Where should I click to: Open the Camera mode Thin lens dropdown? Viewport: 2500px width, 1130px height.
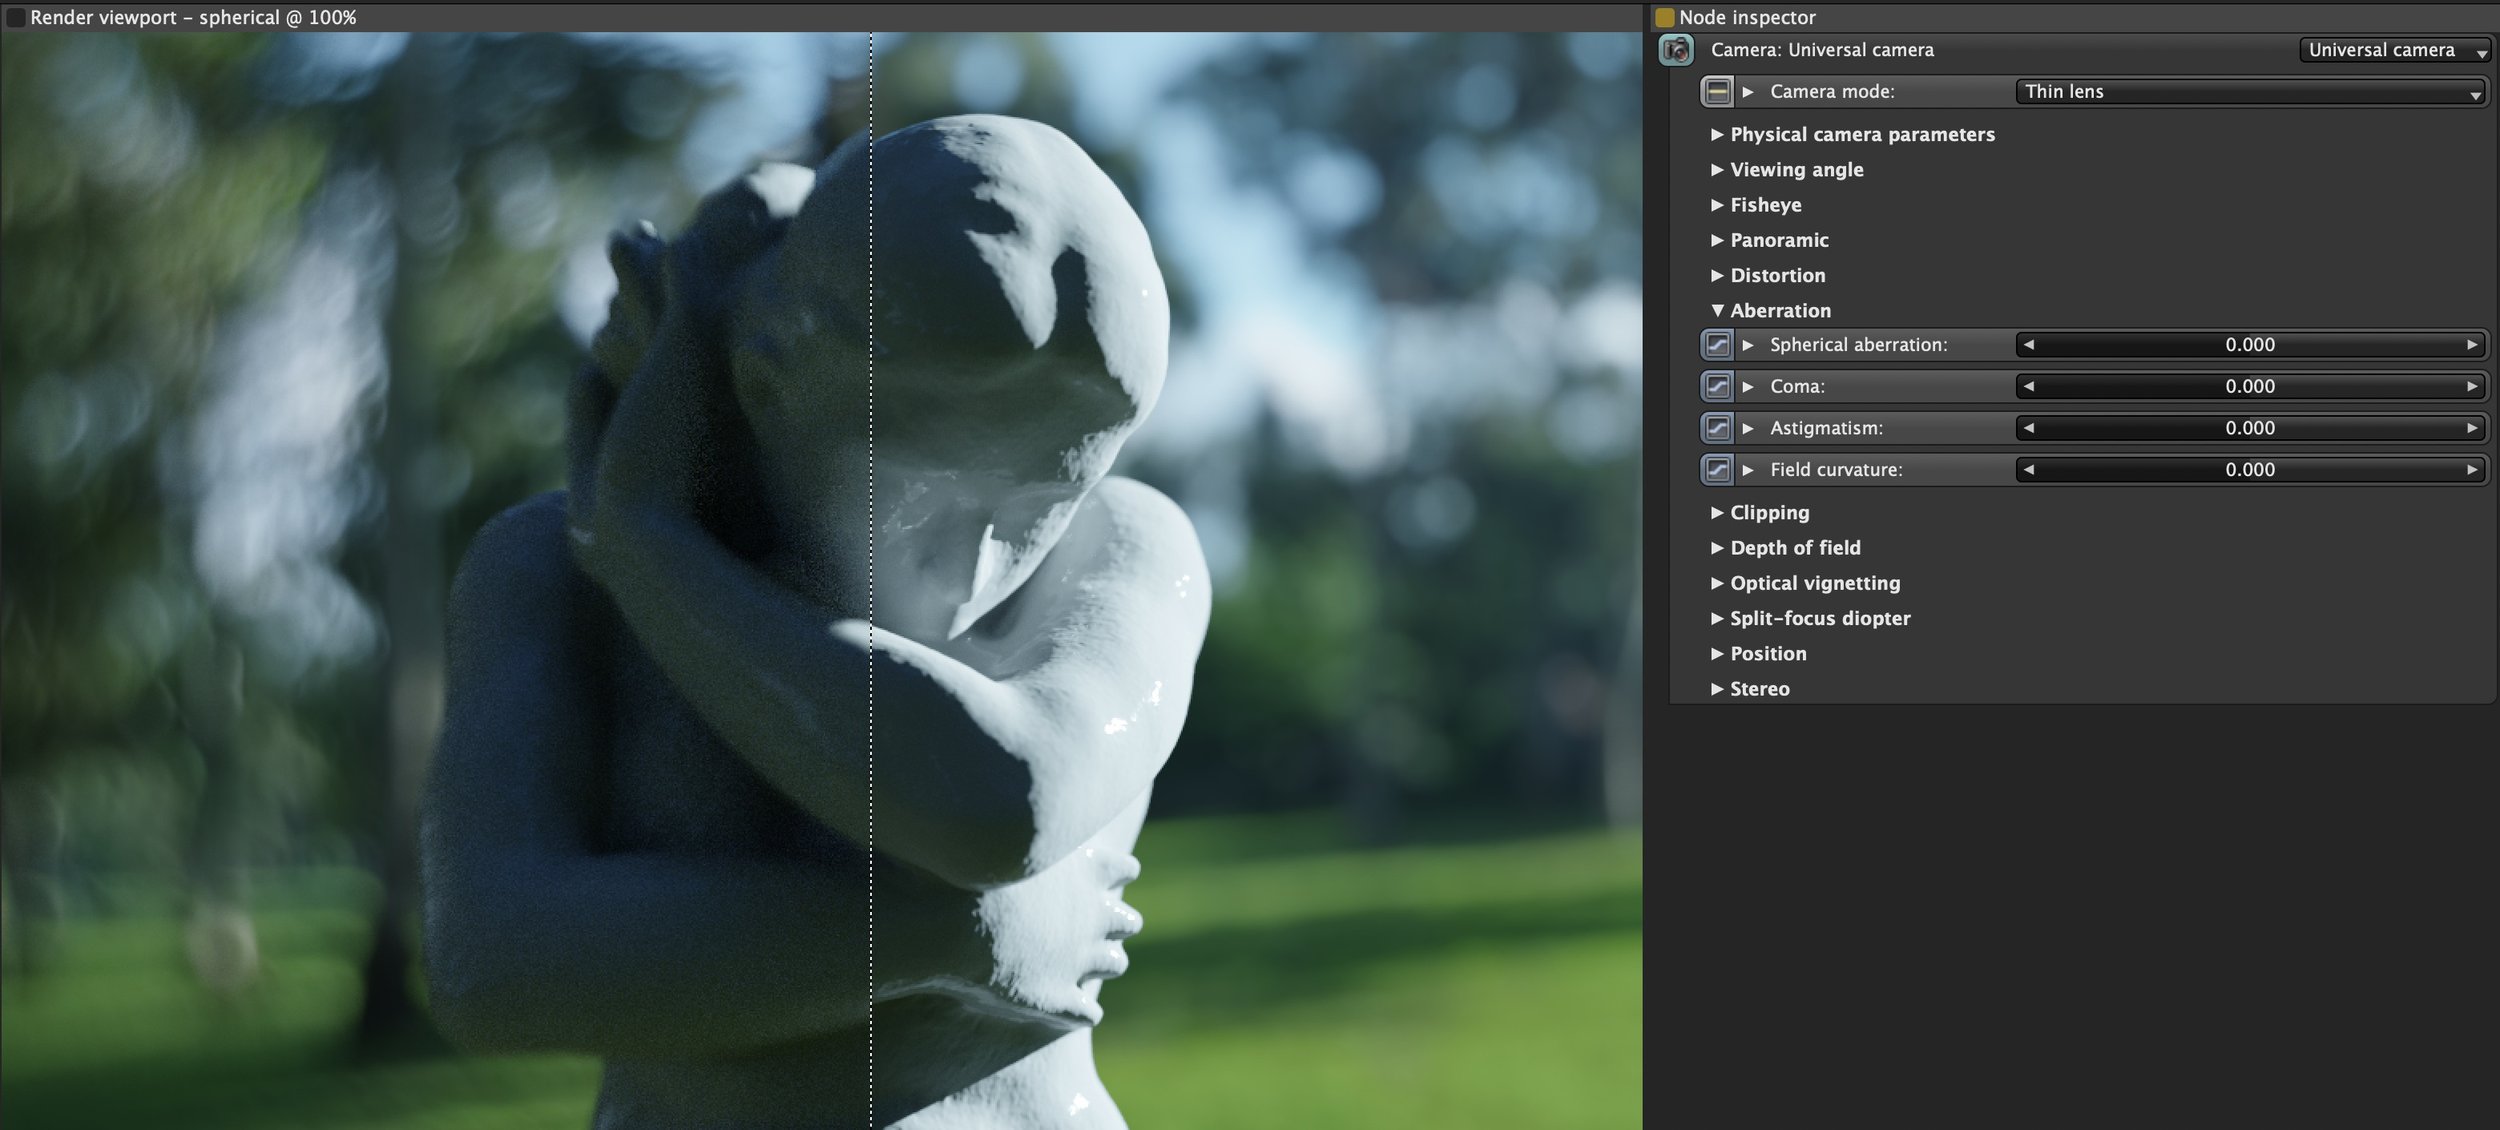[x=2250, y=91]
